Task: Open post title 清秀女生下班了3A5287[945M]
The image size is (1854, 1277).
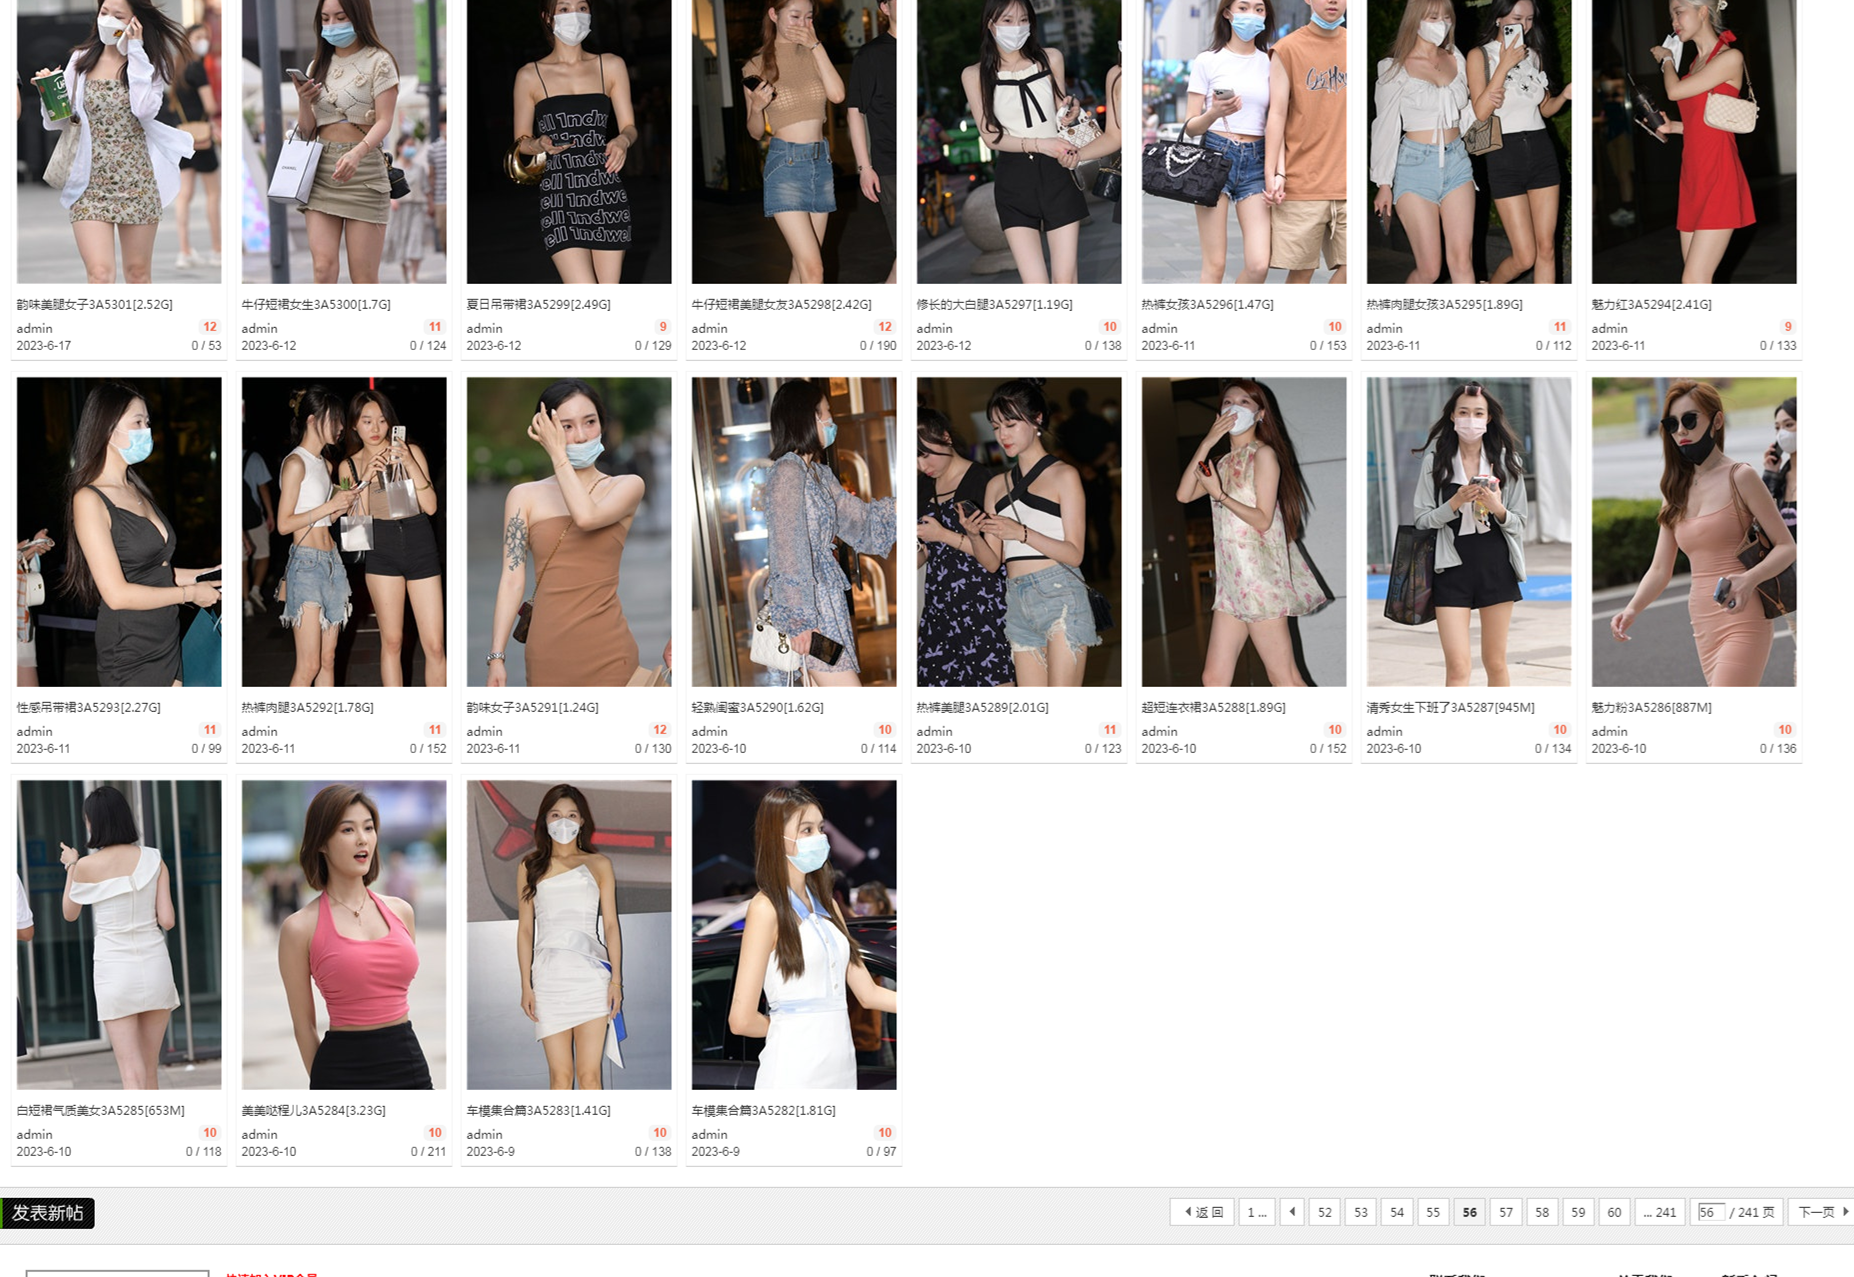Action: 1450,707
